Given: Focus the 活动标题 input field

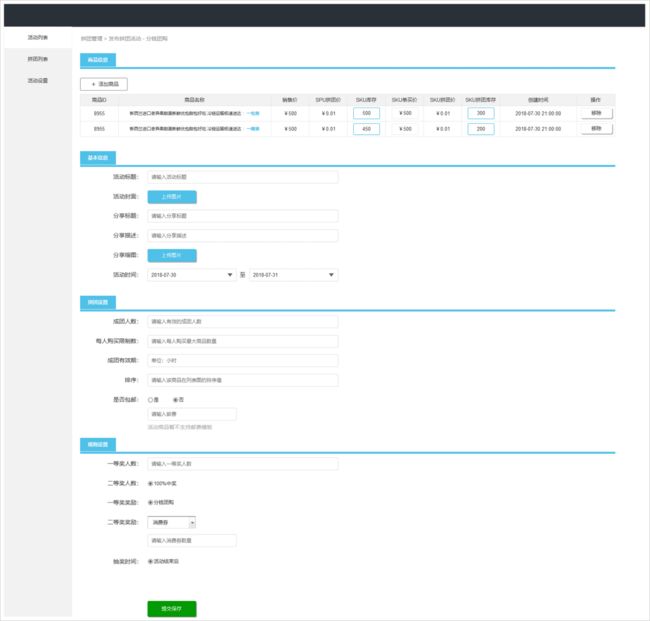Looking at the screenshot, I should [243, 177].
